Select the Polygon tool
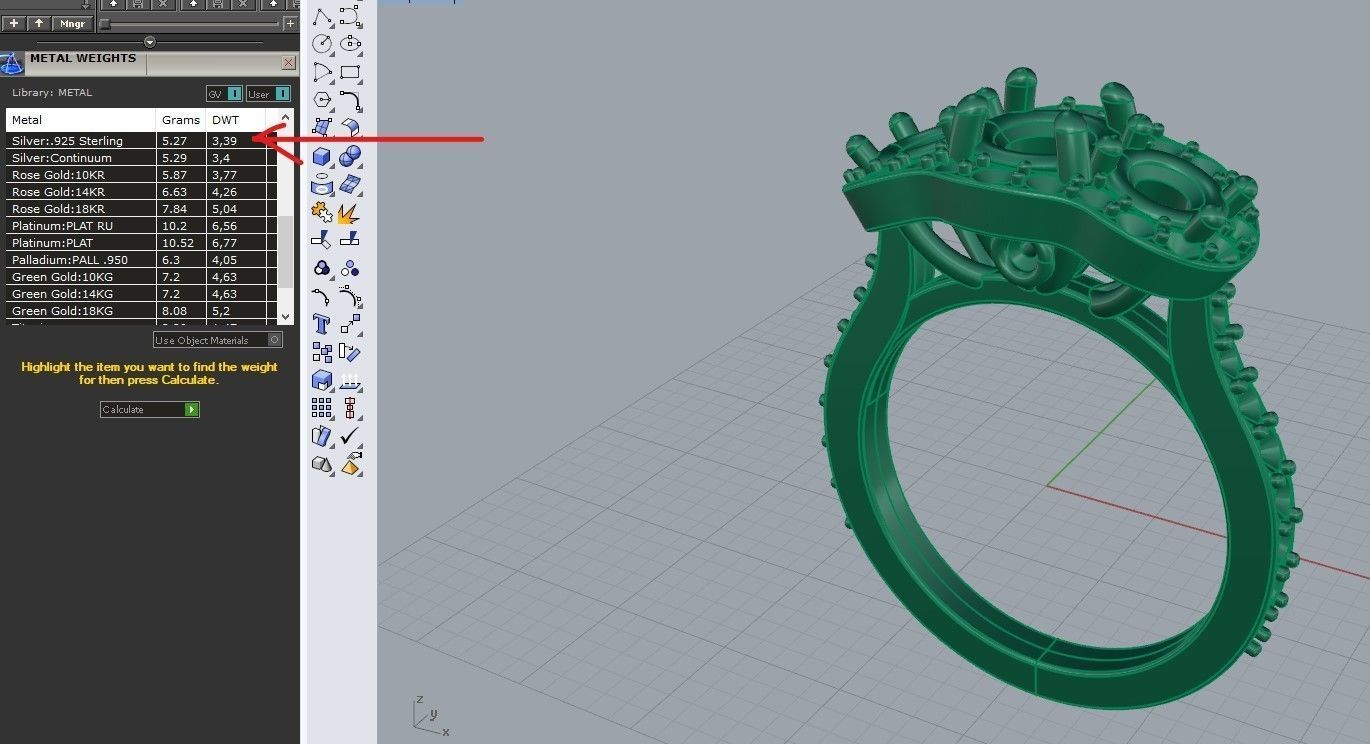The image size is (1370, 744). pyautogui.click(x=322, y=100)
